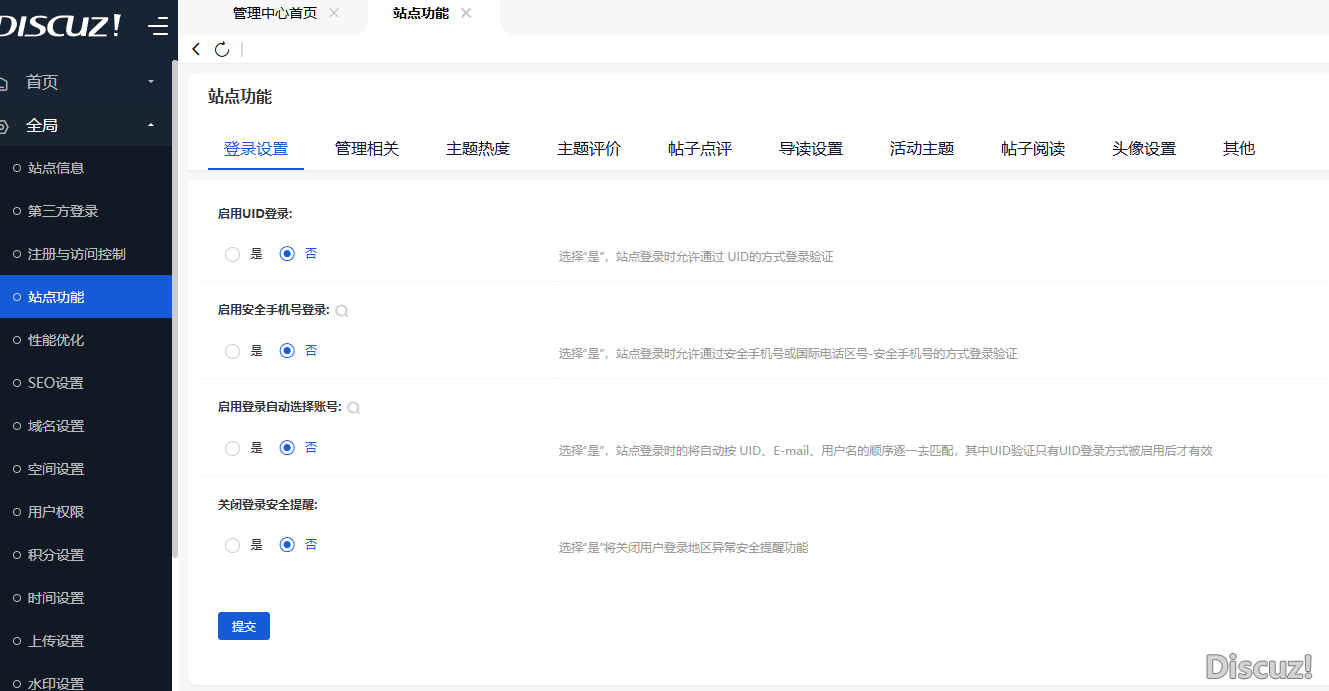
Task: Open the 头像设置 tab
Action: (x=1143, y=148)
